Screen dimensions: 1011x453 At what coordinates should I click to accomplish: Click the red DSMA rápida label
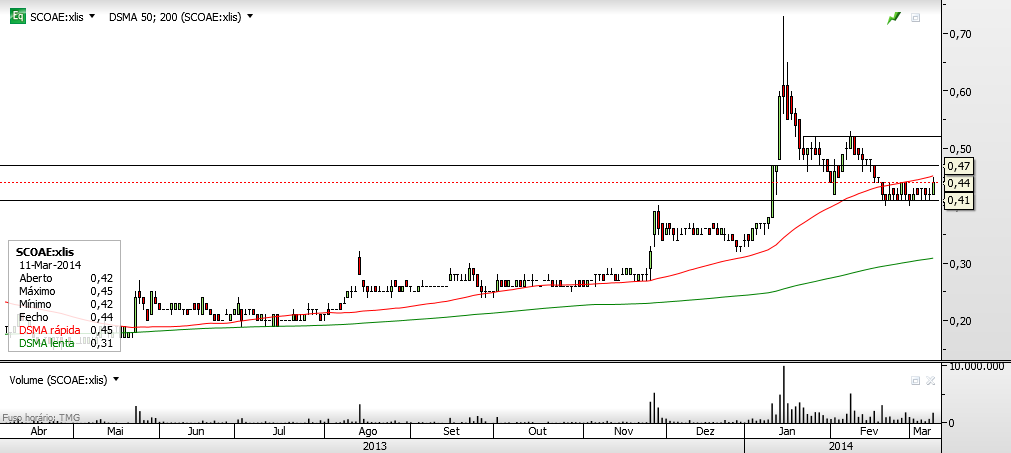(50, 330)
